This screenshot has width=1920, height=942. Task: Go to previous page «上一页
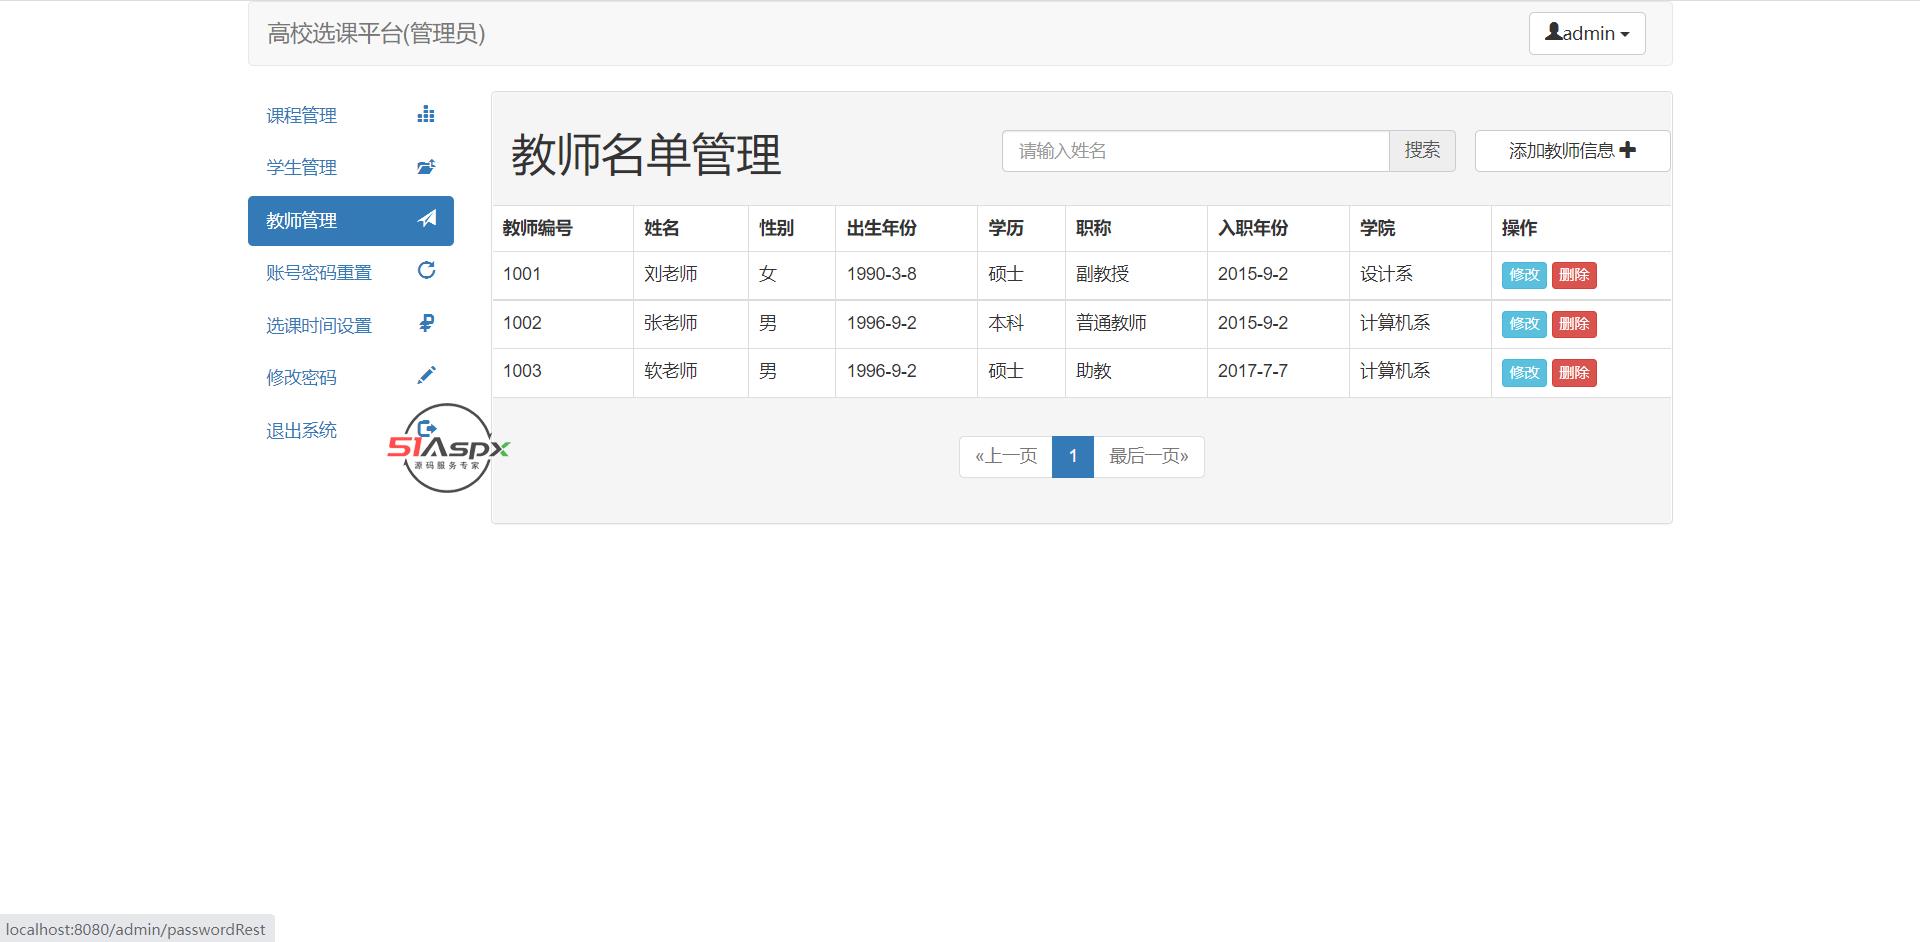(1006, 457)
